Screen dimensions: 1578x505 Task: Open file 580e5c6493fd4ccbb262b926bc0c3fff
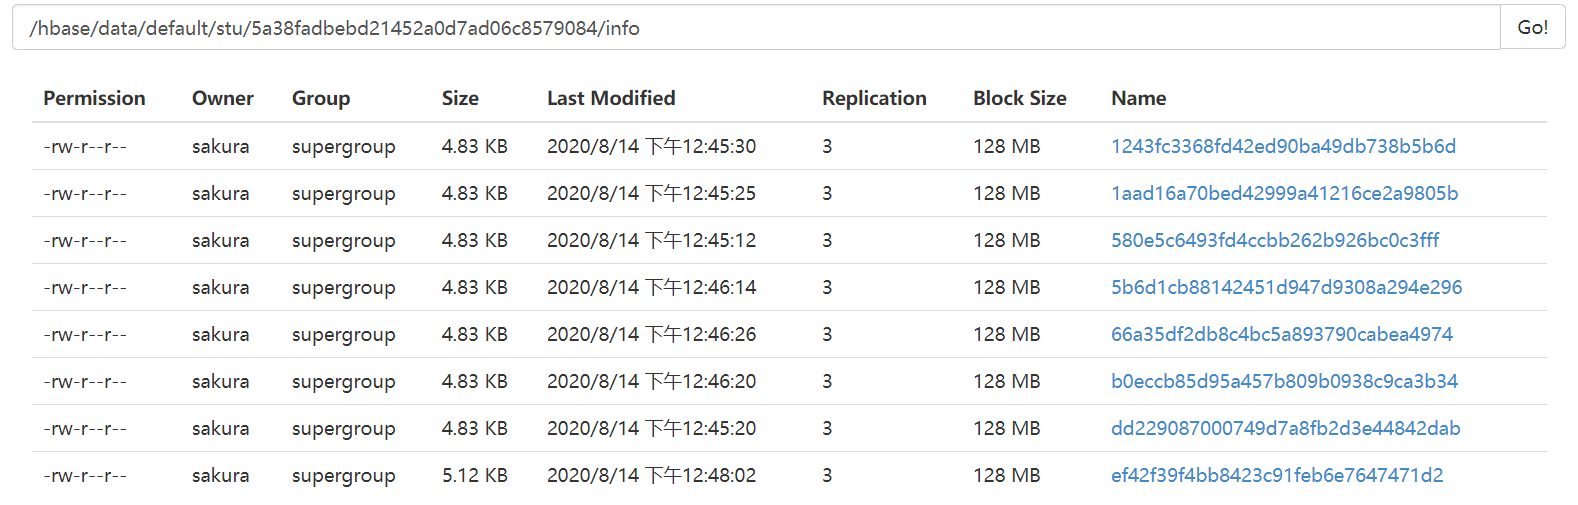click(x=1275, y=240)
